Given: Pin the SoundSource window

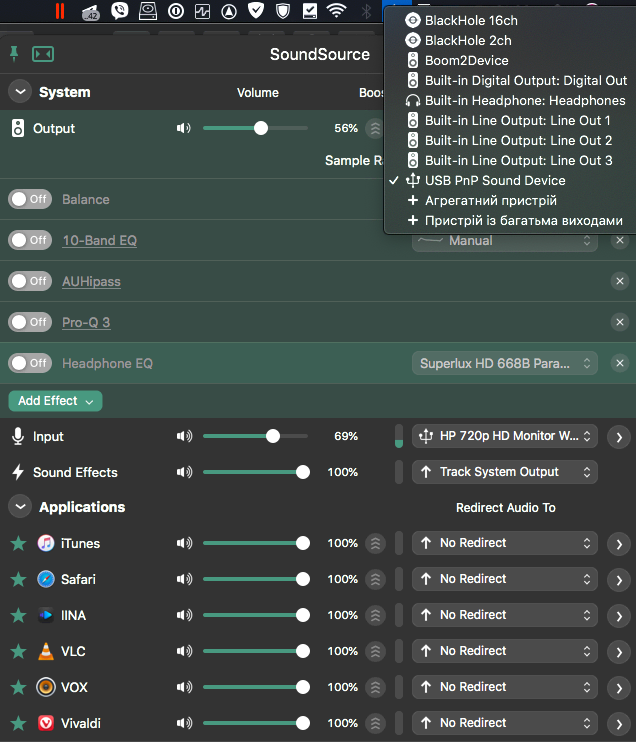Looking at the screenshot, I should (x=14, y=54).
